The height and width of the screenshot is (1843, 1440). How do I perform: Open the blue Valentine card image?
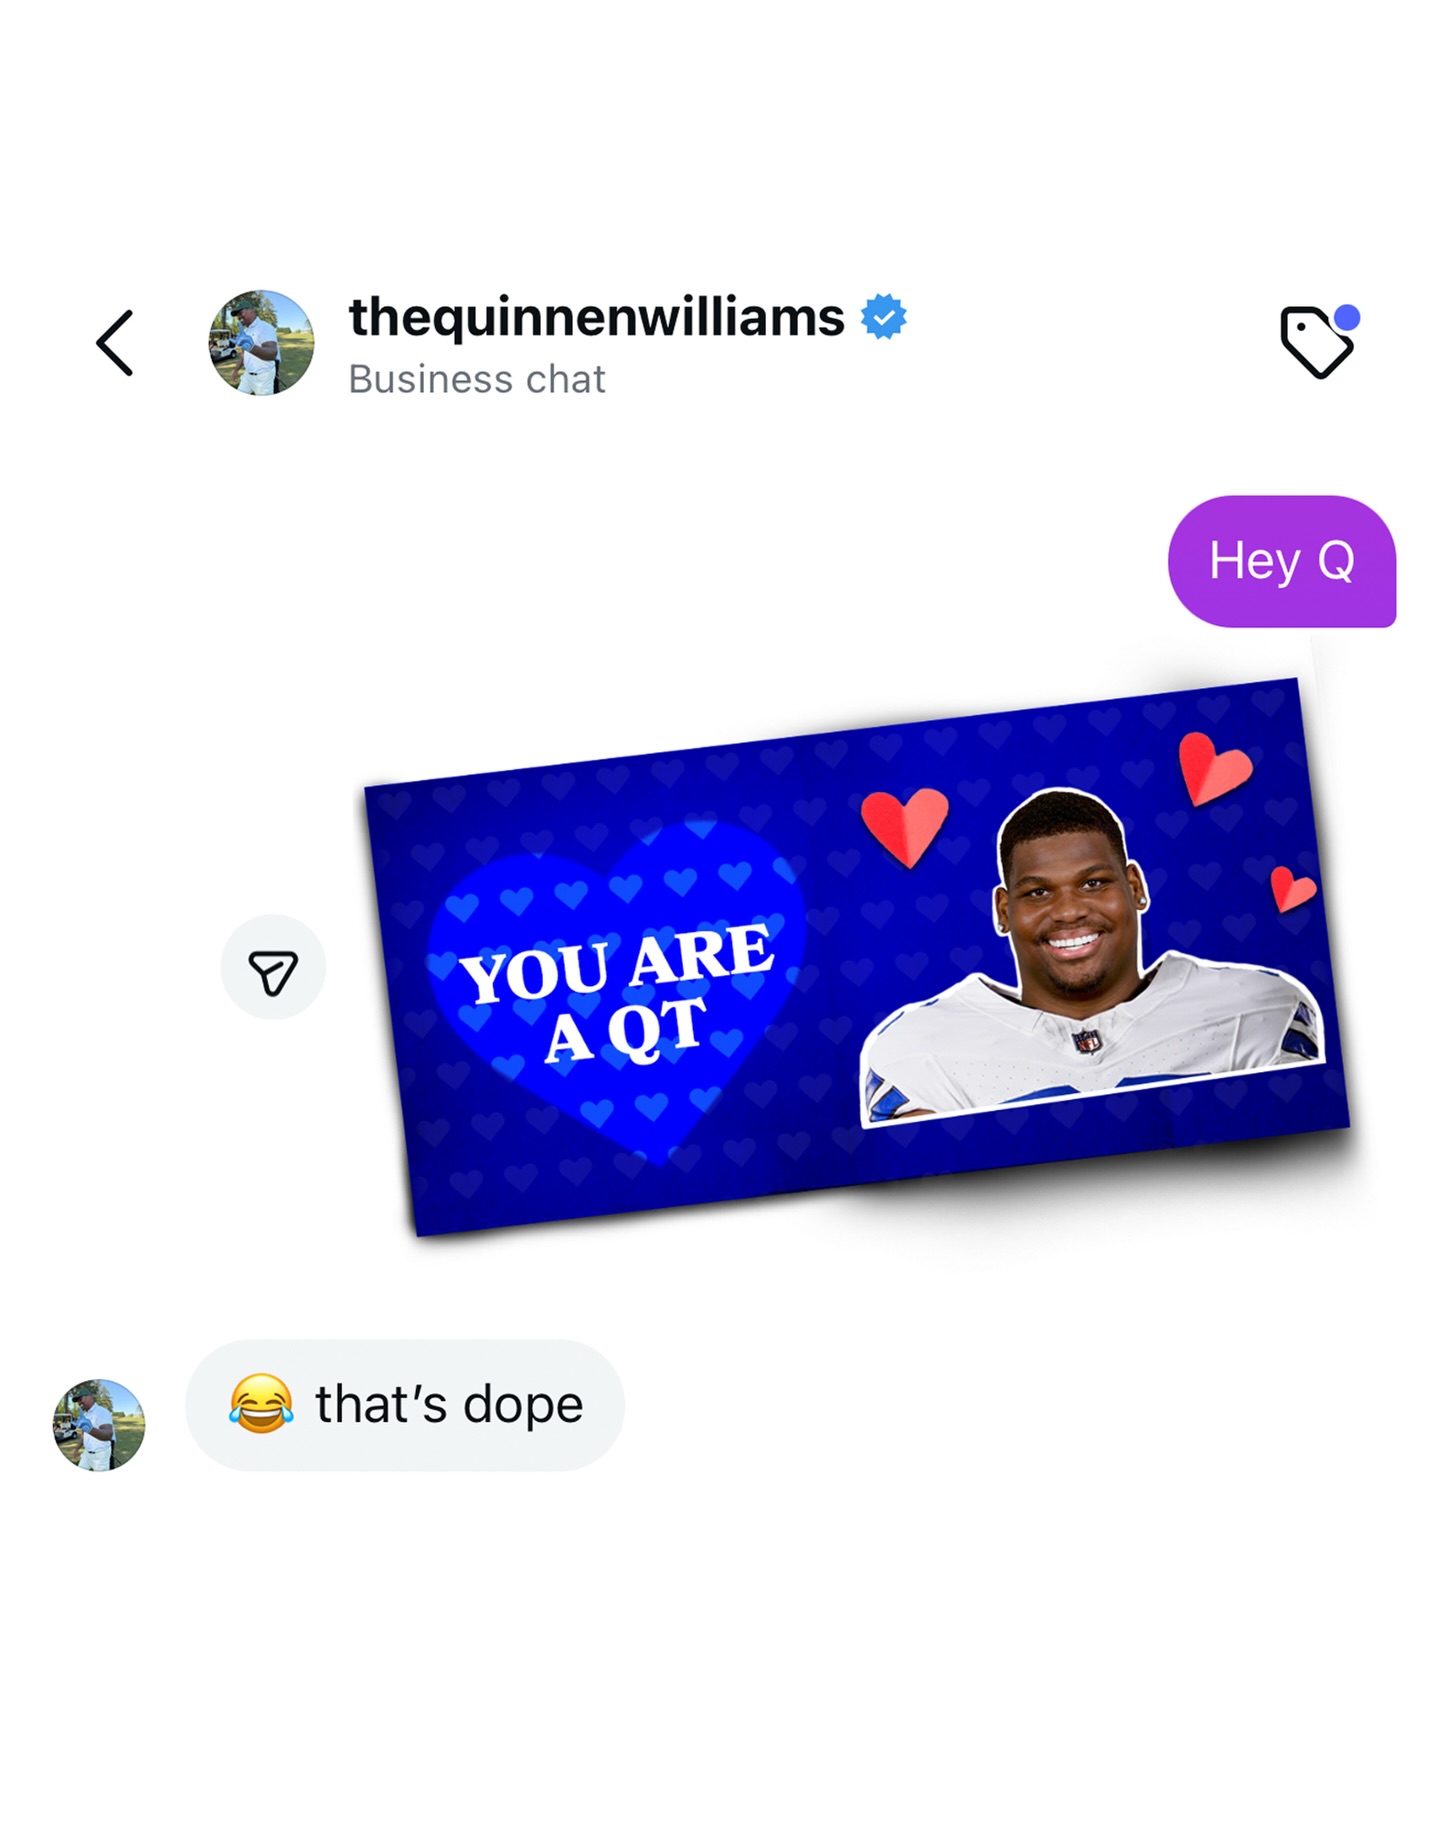coord(857,958)
